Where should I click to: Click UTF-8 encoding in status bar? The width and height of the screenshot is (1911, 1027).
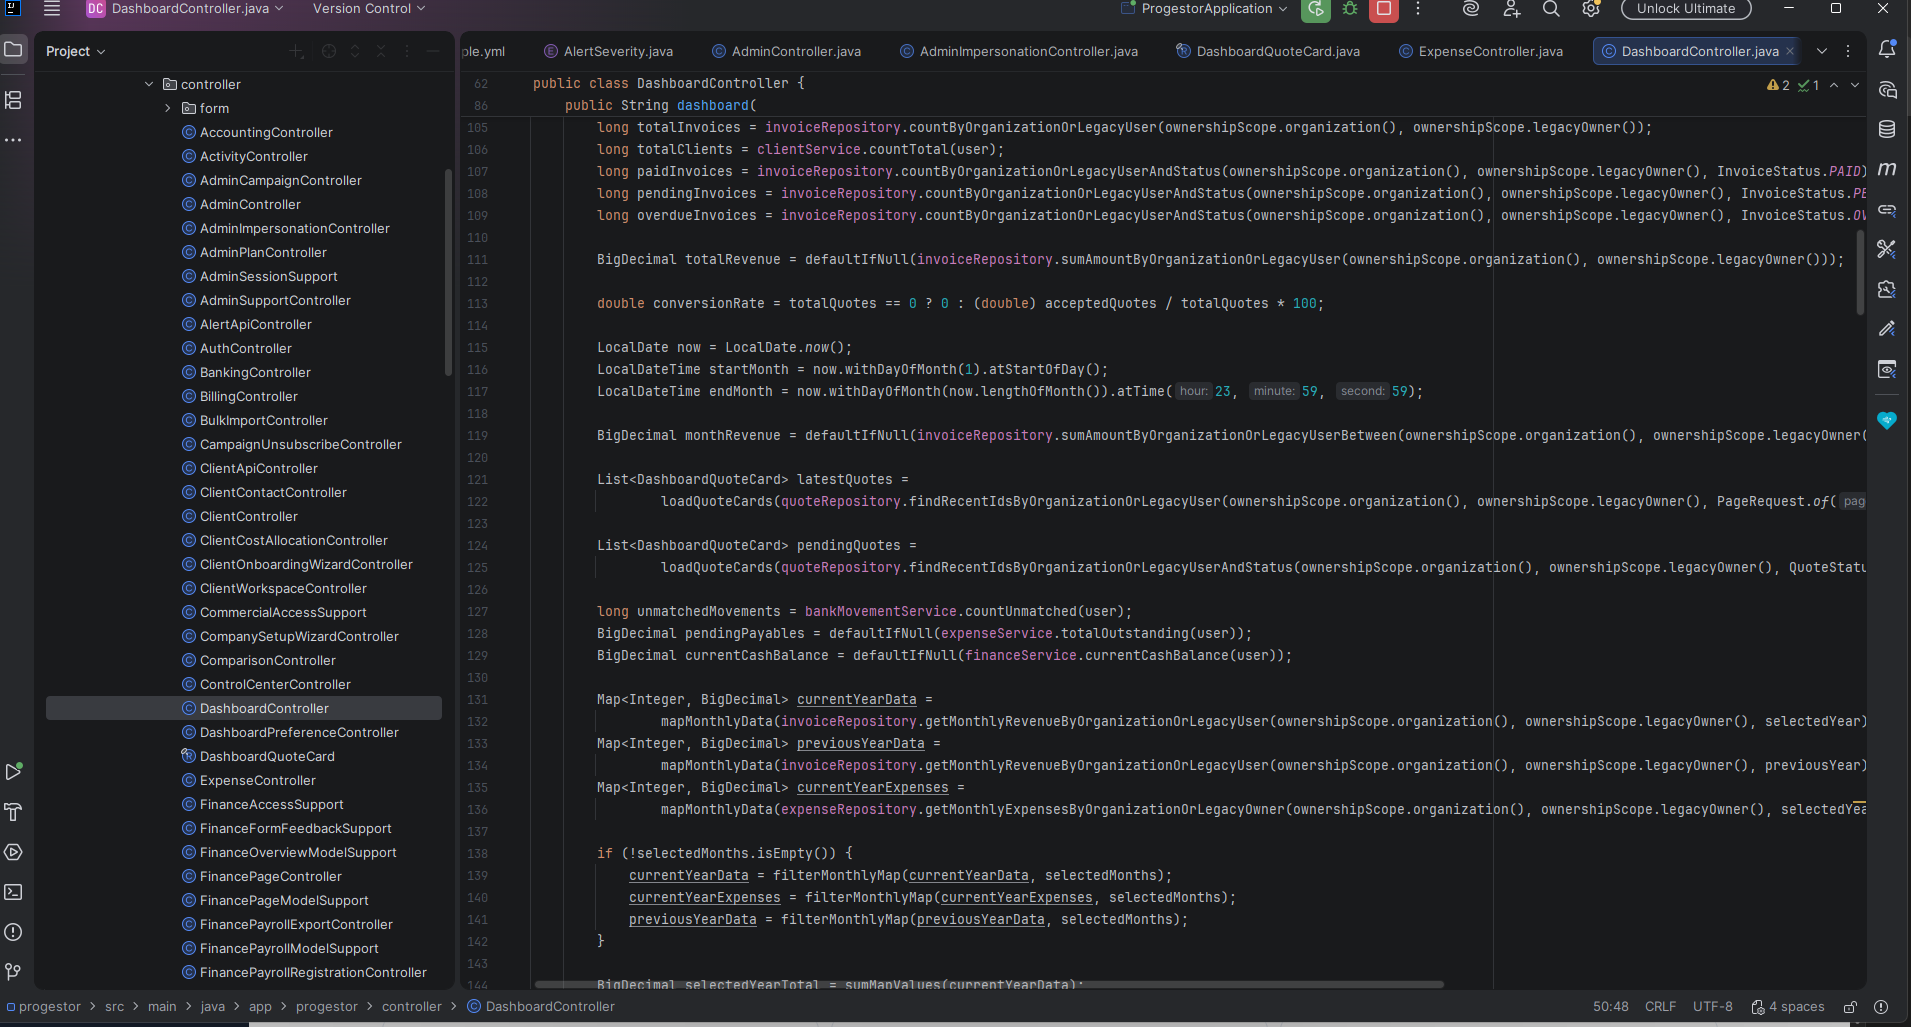coord(1712,1007)
